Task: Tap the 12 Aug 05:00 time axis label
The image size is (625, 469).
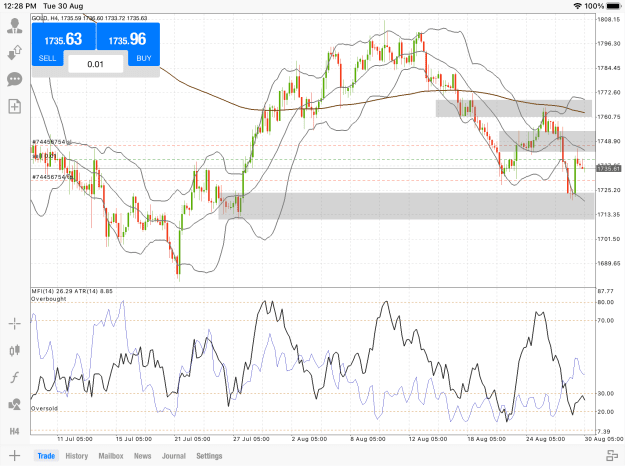Action: (x=429, y=439)
